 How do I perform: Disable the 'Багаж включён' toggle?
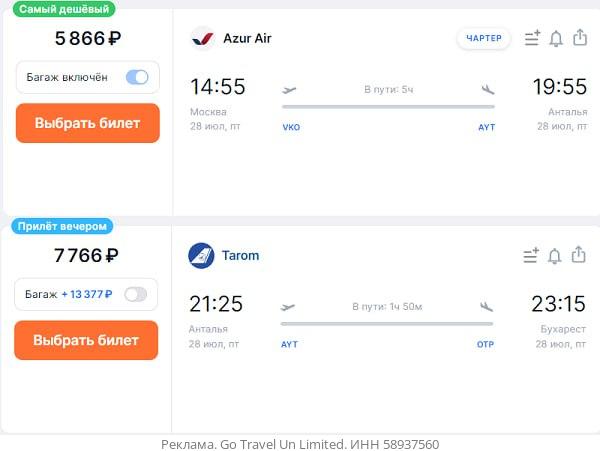click(137, 77)
